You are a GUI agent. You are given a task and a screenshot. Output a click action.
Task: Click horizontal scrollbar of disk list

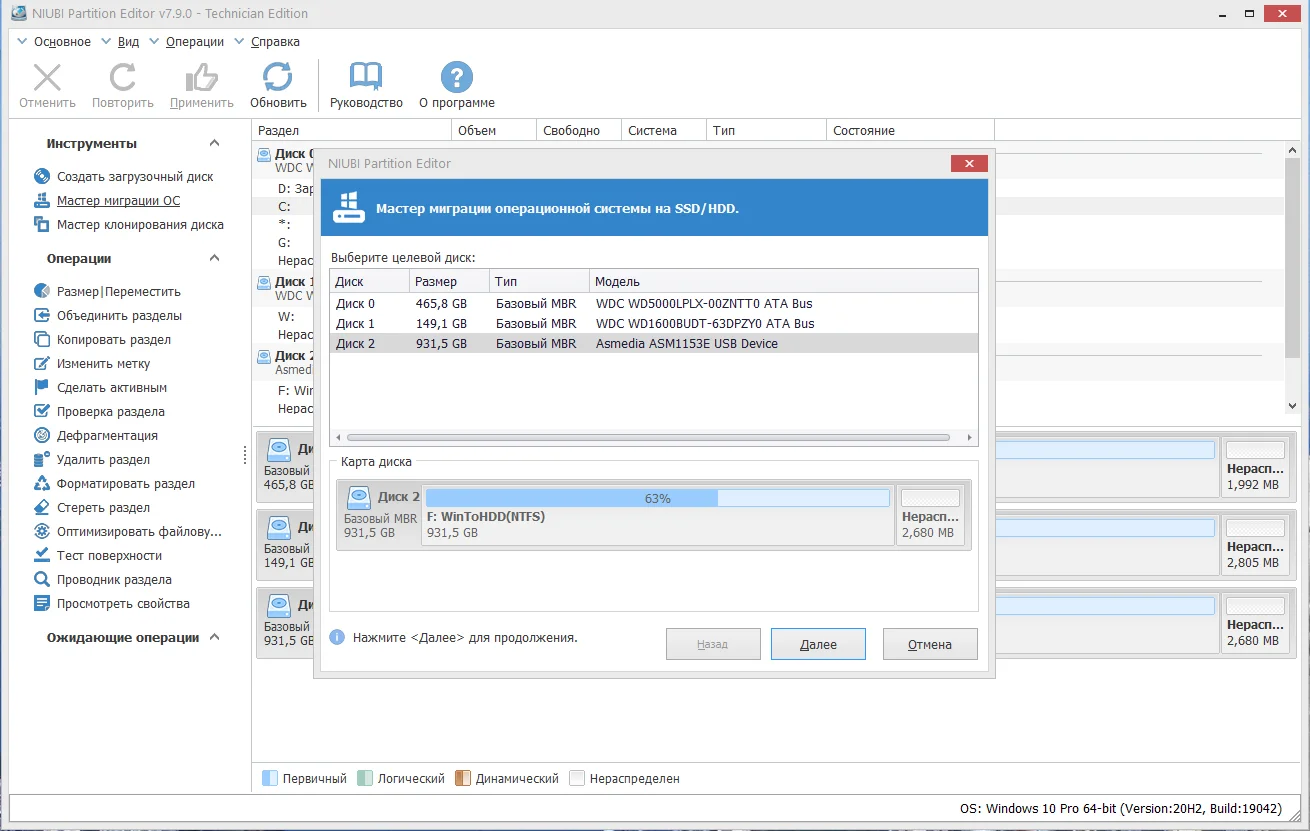tap(648, 438)
